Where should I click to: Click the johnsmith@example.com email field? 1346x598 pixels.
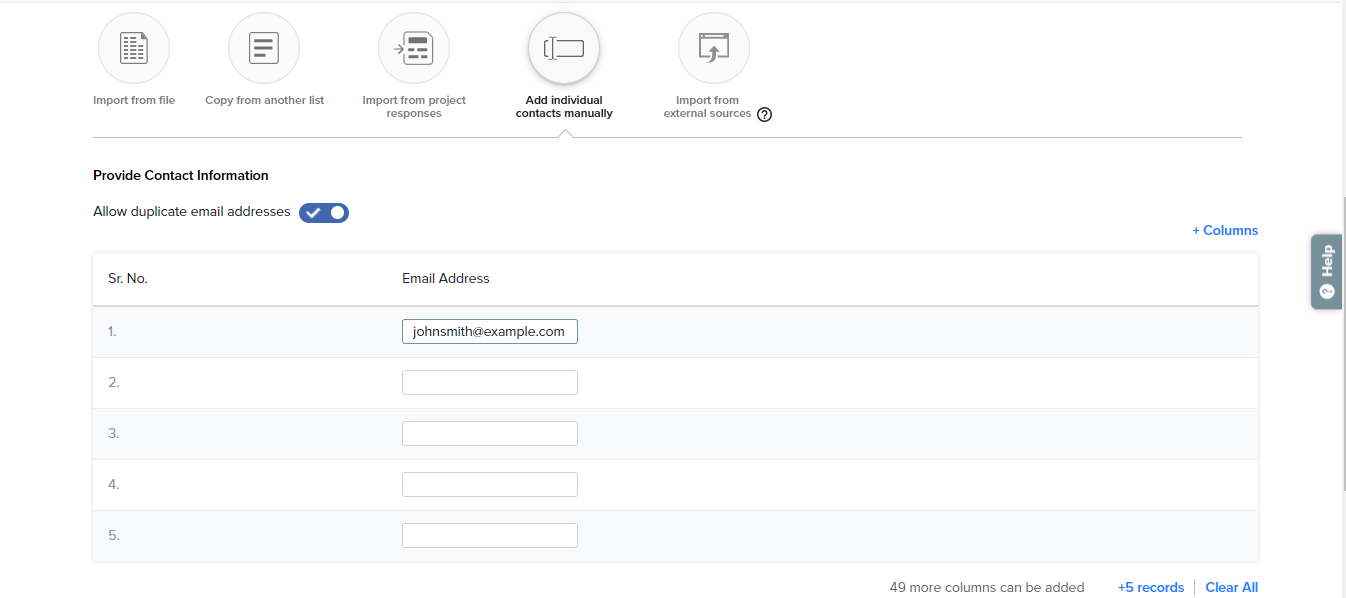click(489, 332)
